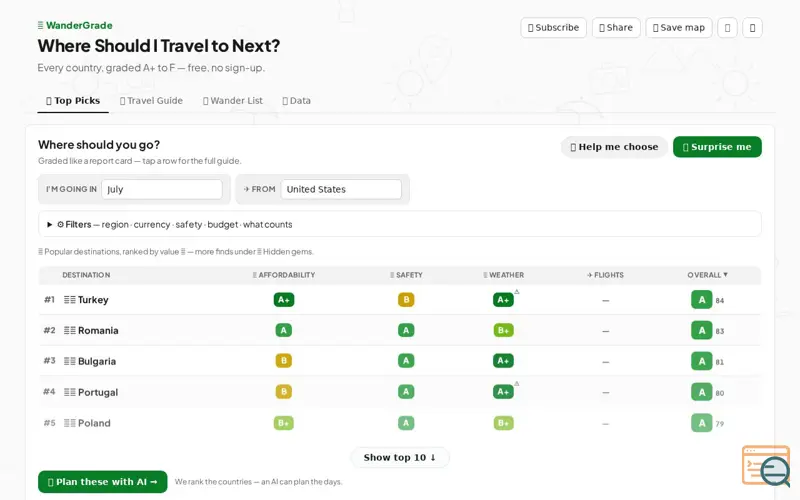The image size is (800, 500).
Task: Click Turkey's overall A grade badge
Action: pyautogui.click(x=702, y=300)
